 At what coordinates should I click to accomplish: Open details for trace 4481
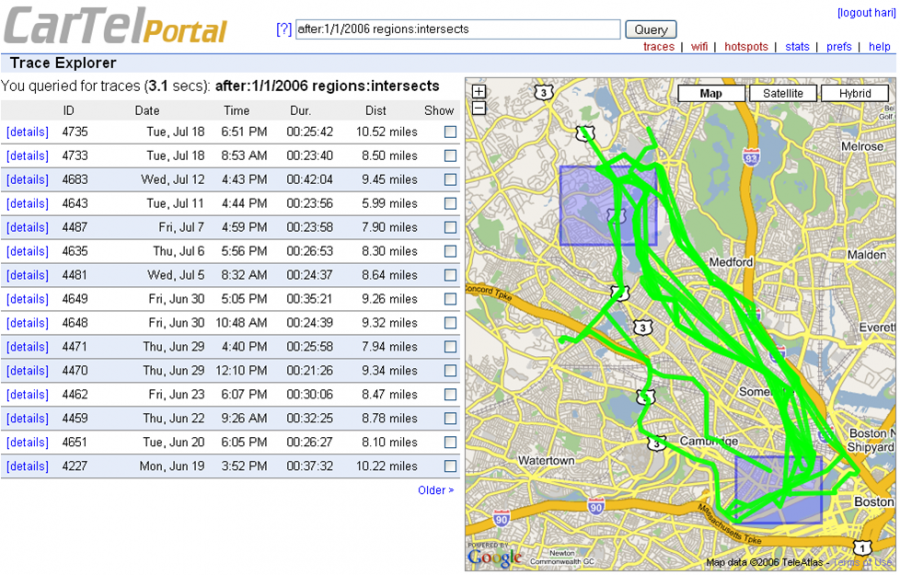pos(28,275)
